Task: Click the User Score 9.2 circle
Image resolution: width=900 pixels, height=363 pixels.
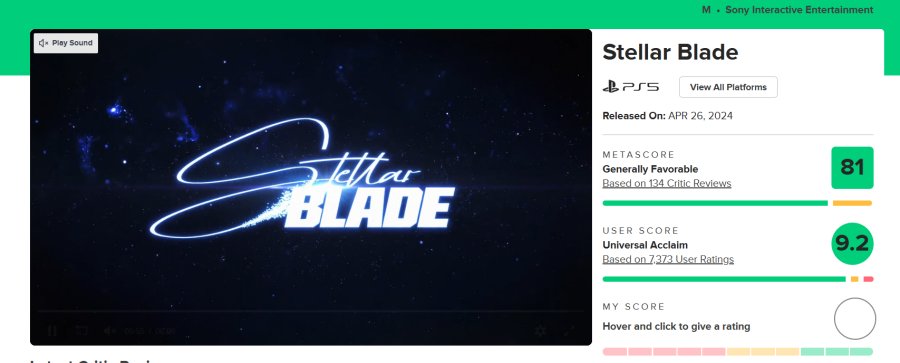Action: 852,244
